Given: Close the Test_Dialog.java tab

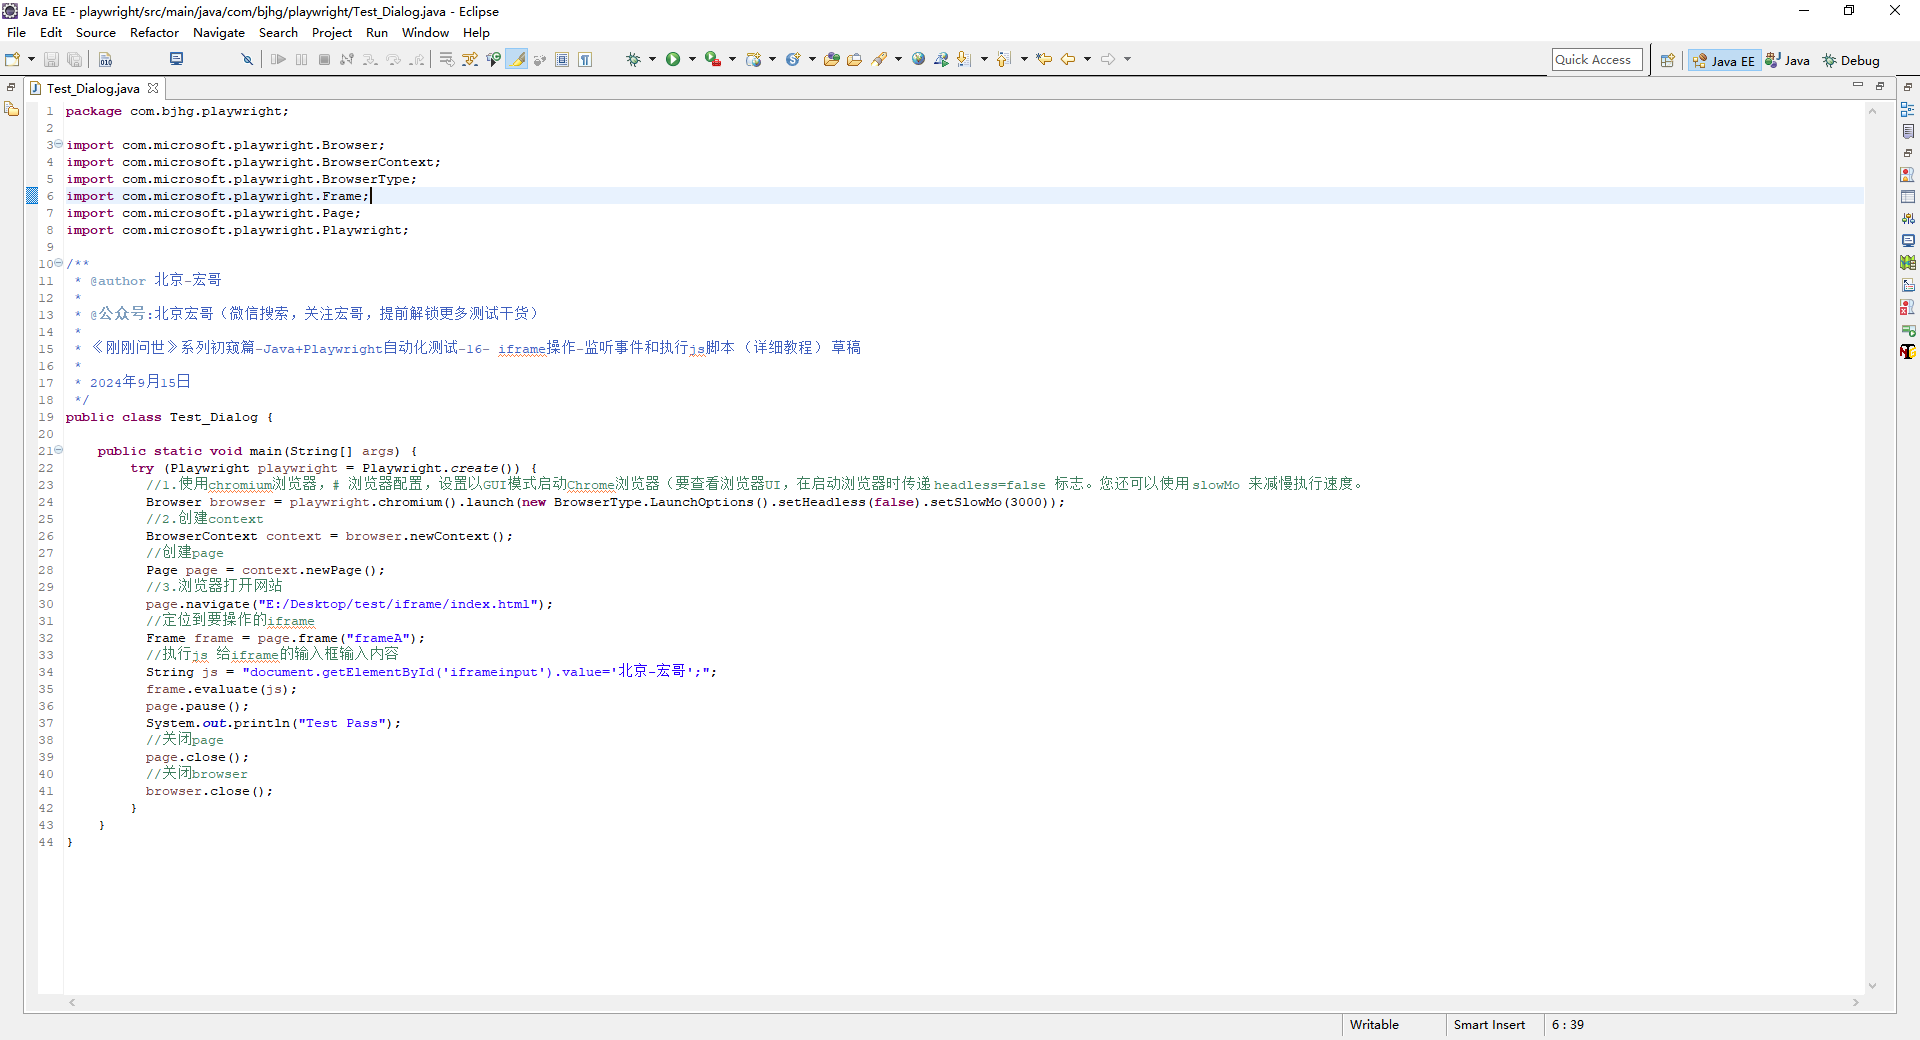Looking at the screenshot, I should coord(153,89).
